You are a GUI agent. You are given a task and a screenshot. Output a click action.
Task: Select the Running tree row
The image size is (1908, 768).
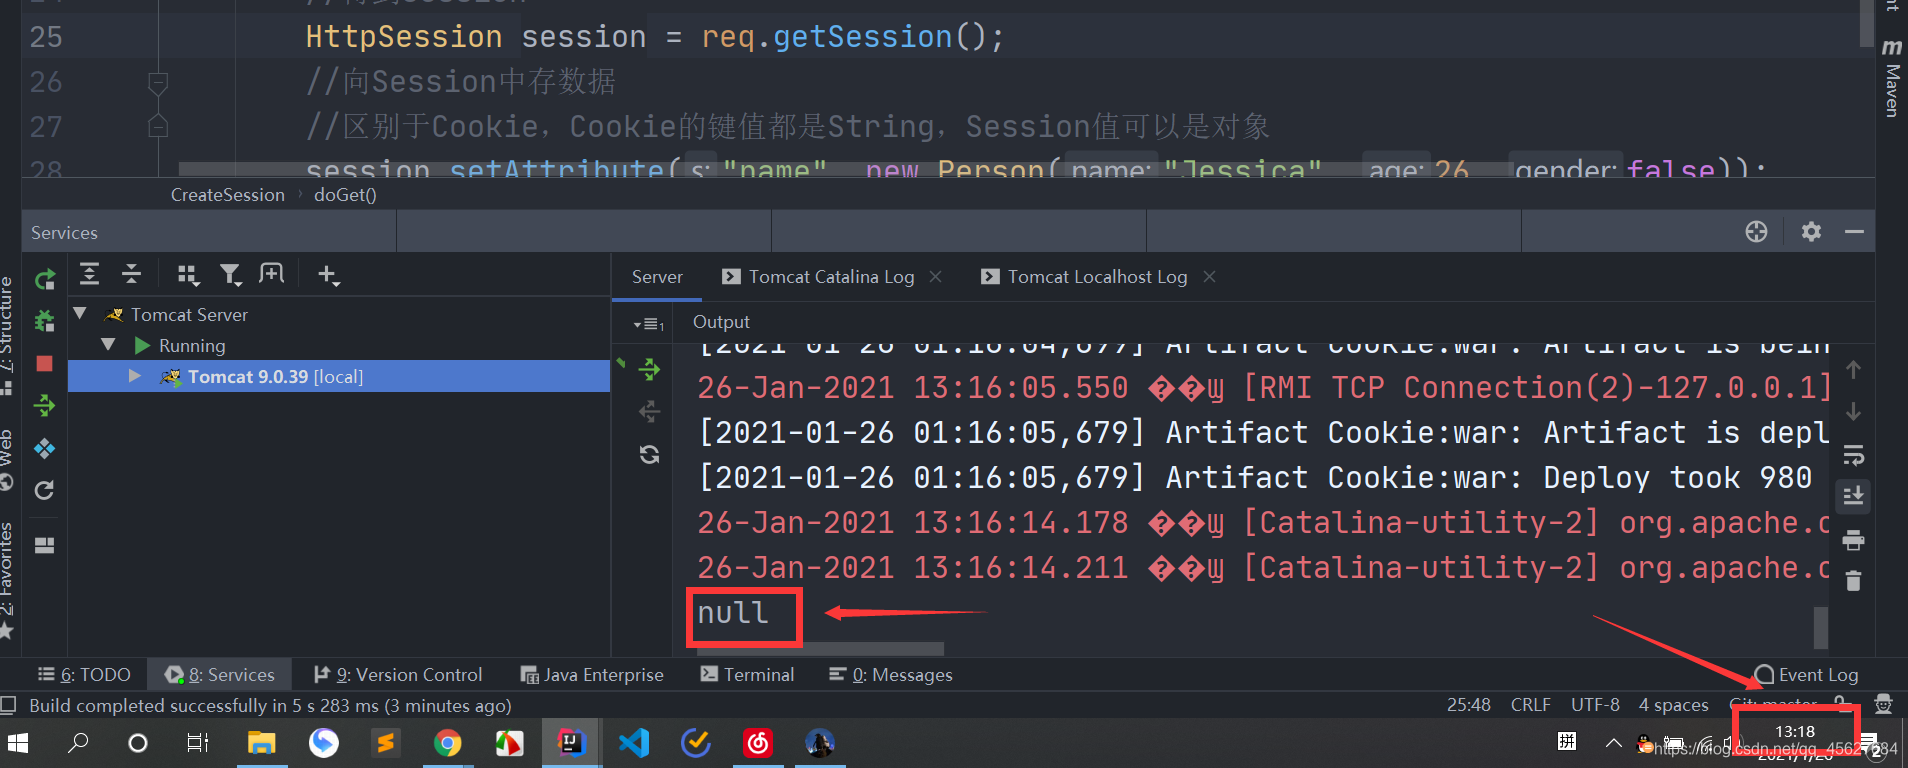click(339, 345)
